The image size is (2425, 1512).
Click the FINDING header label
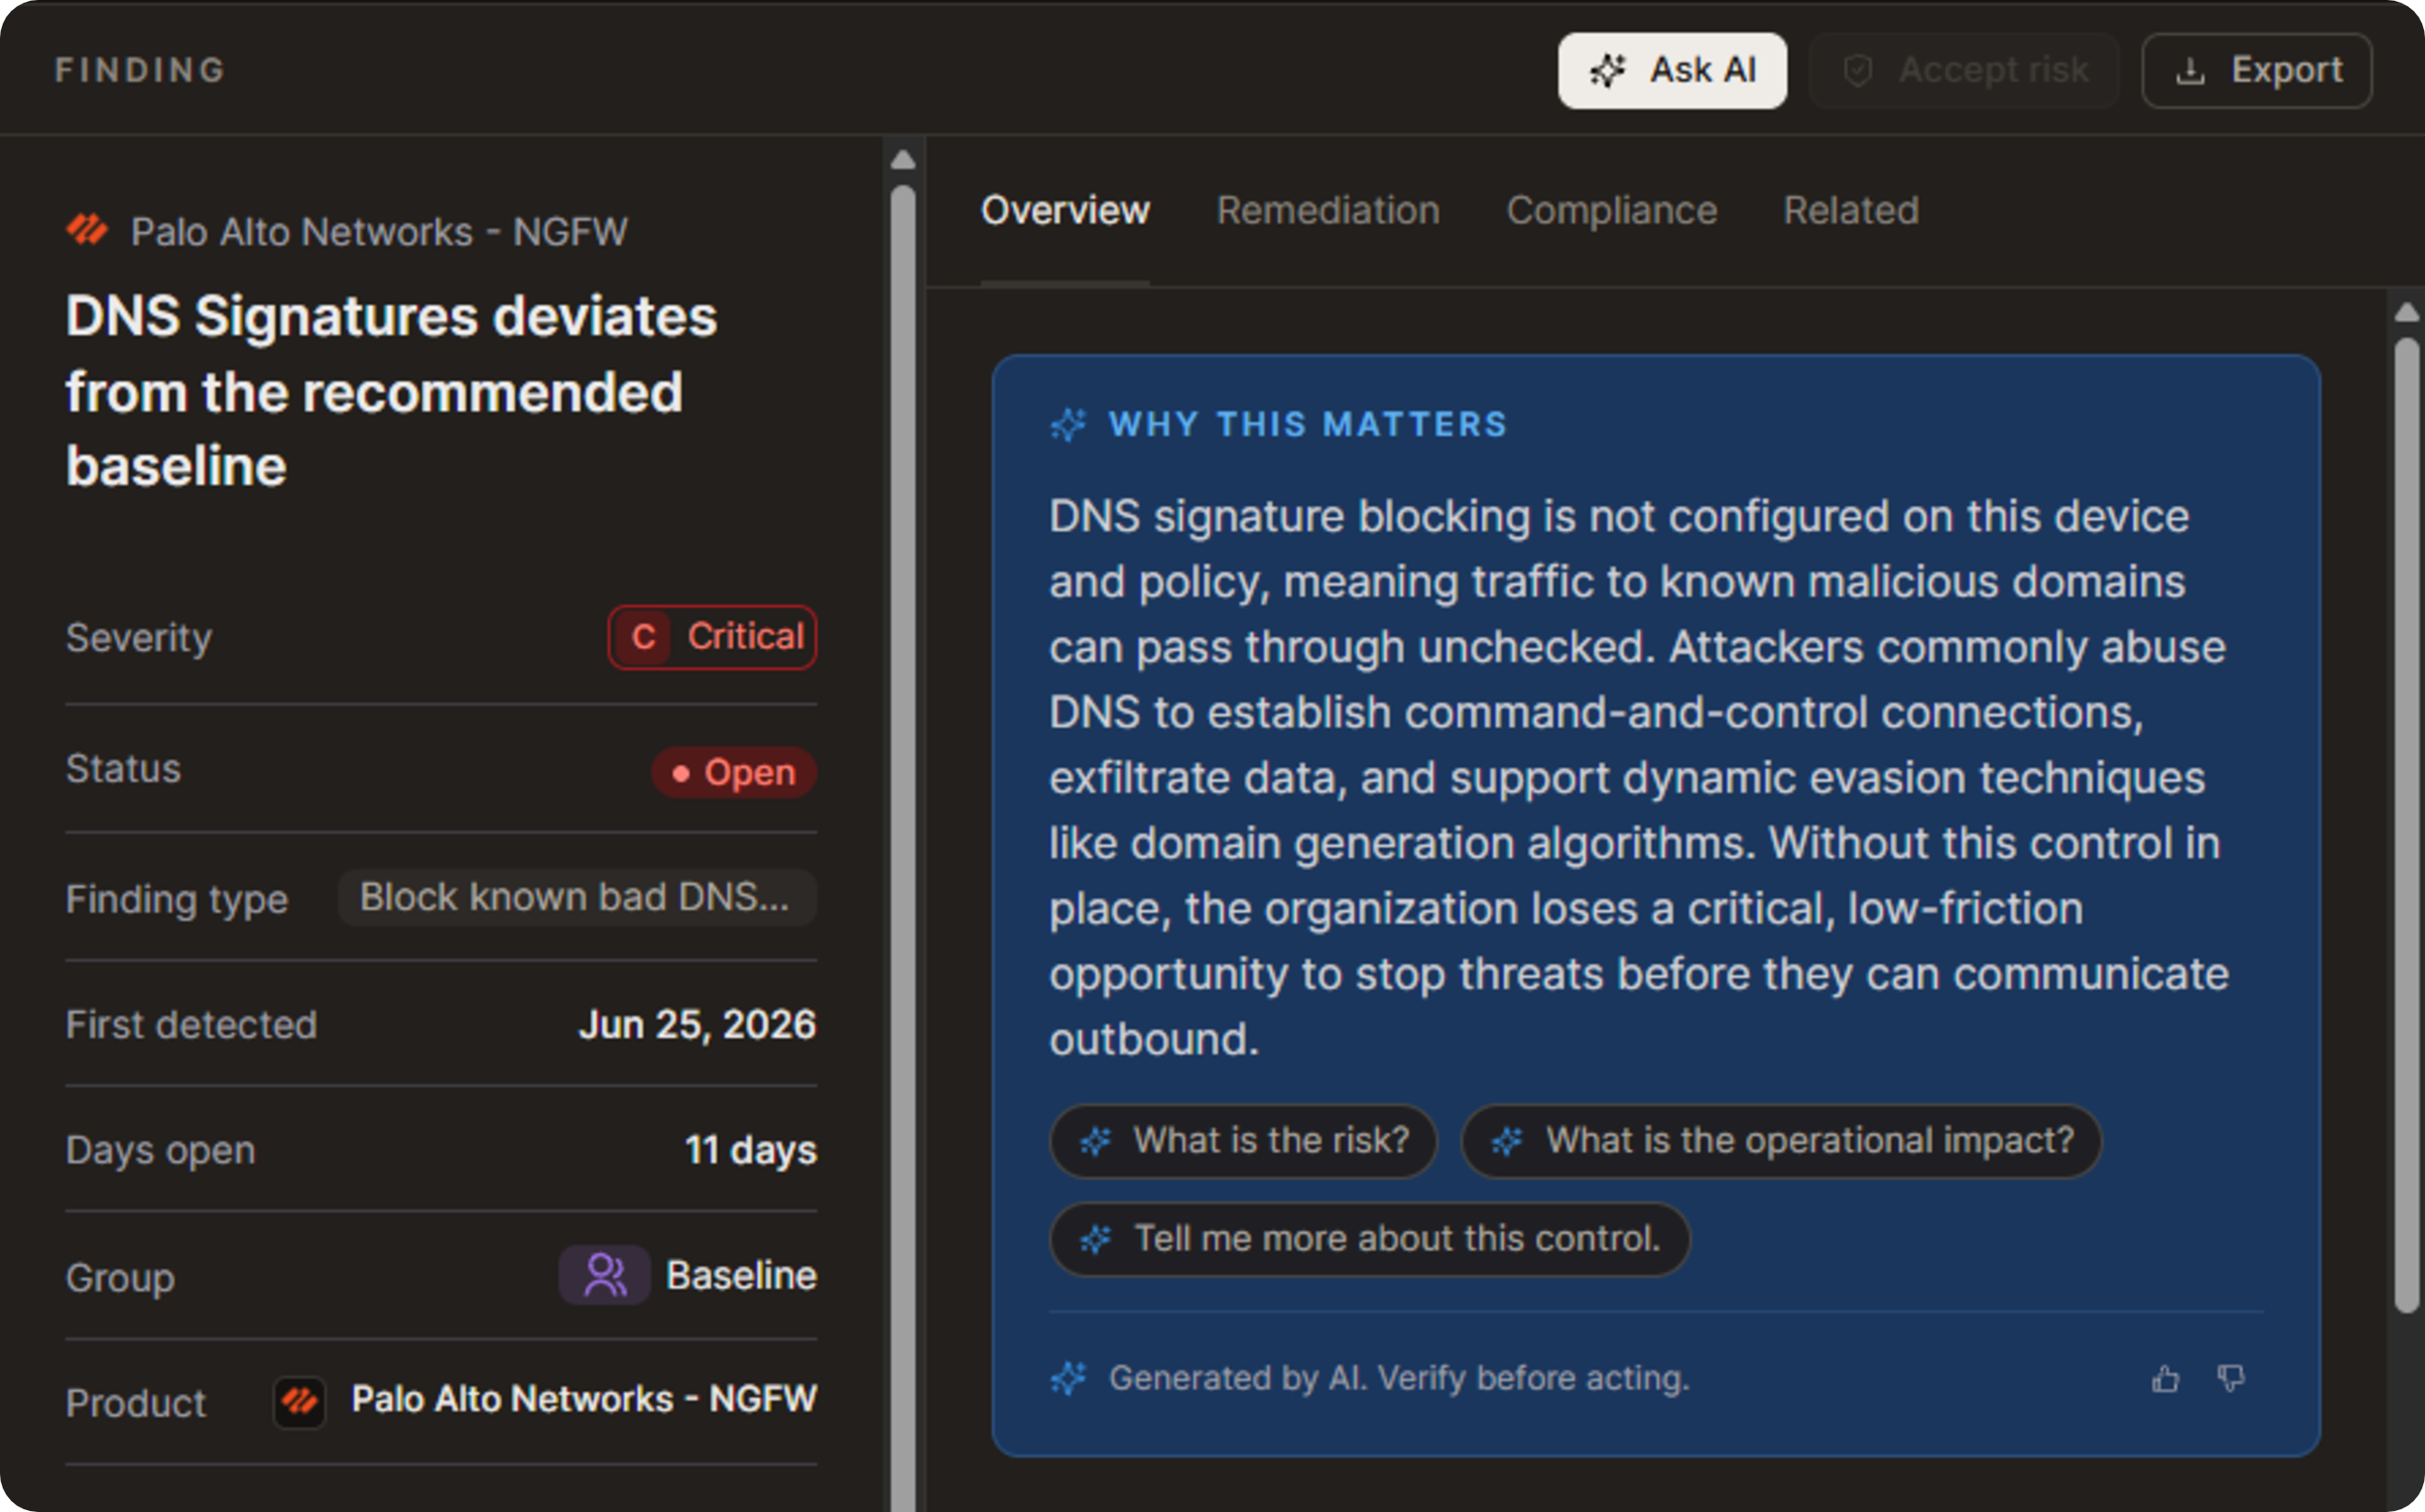(x=140, y=70)
